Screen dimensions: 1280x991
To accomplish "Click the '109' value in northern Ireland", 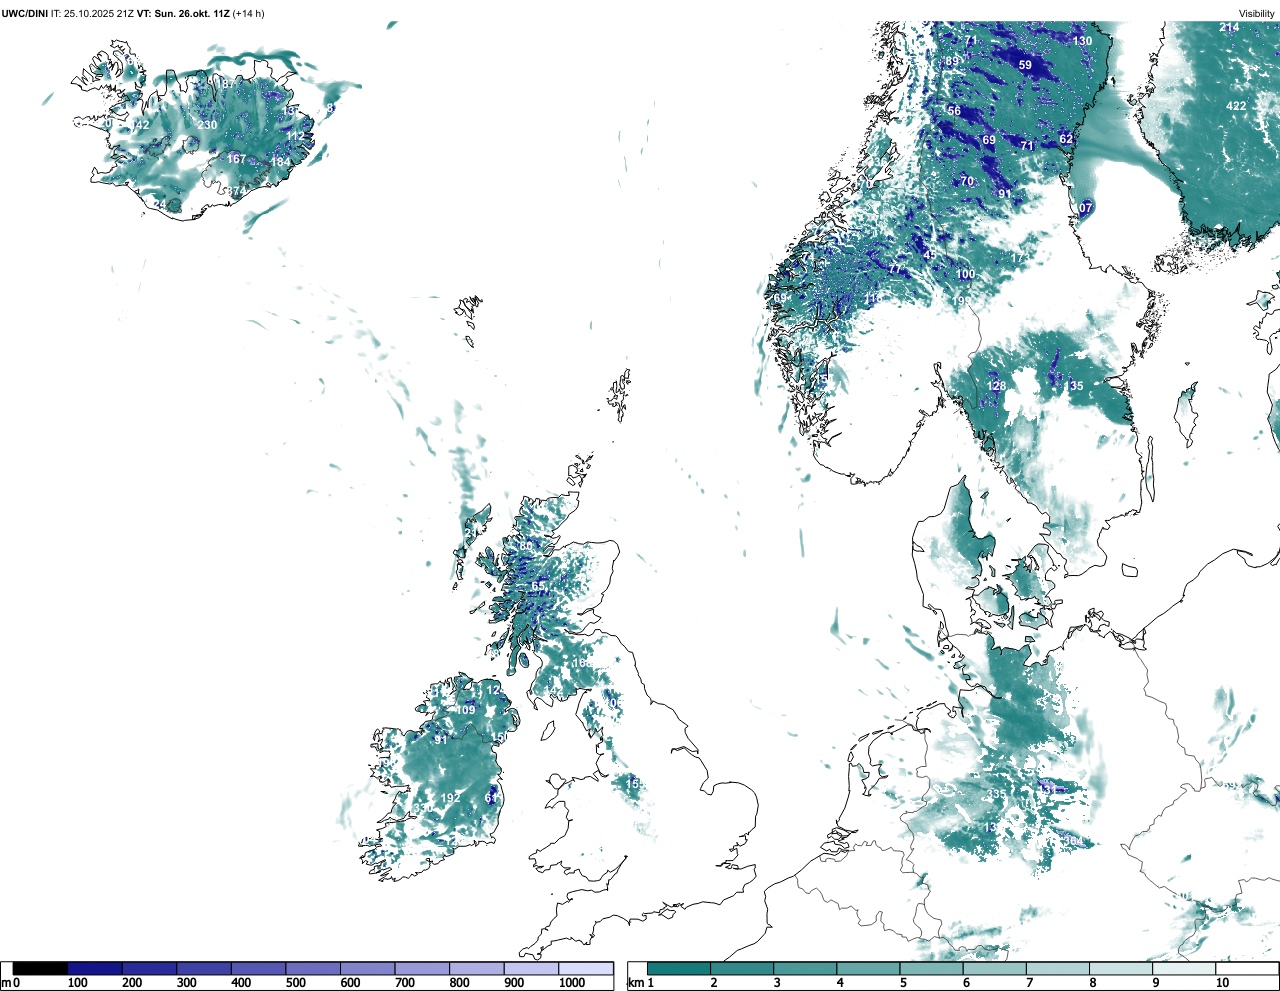I will pos(466,710).
